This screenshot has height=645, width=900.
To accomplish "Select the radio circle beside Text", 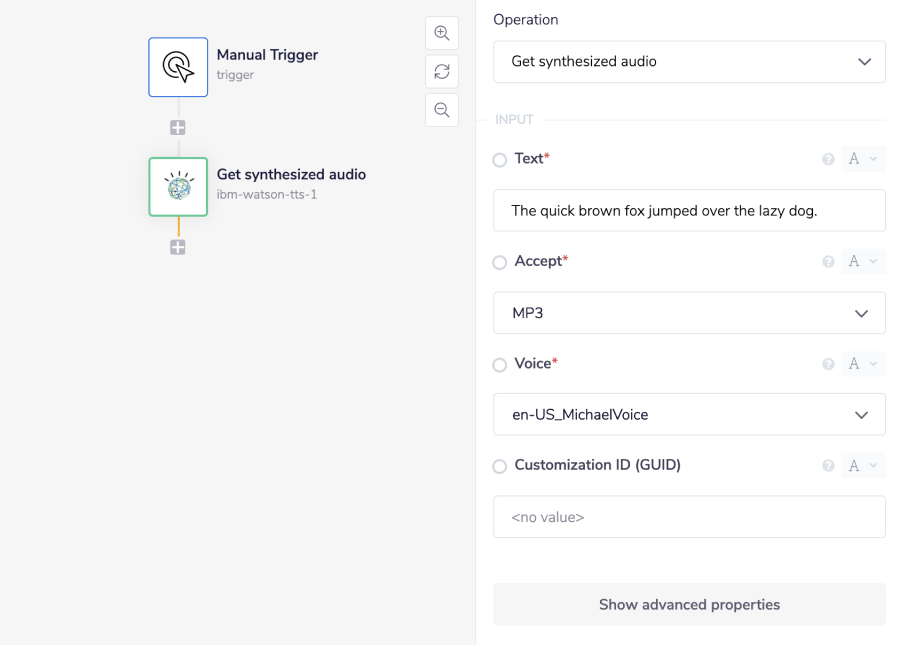I will [x=499, y=159].
